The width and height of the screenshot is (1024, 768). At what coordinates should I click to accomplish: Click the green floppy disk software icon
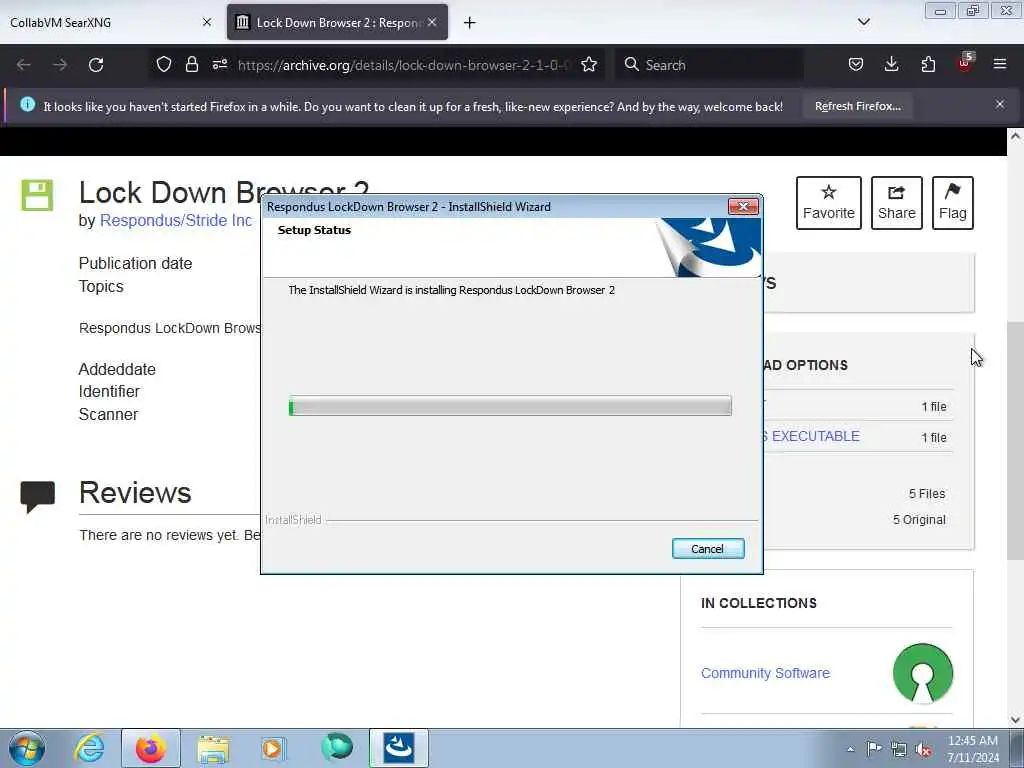37,195
